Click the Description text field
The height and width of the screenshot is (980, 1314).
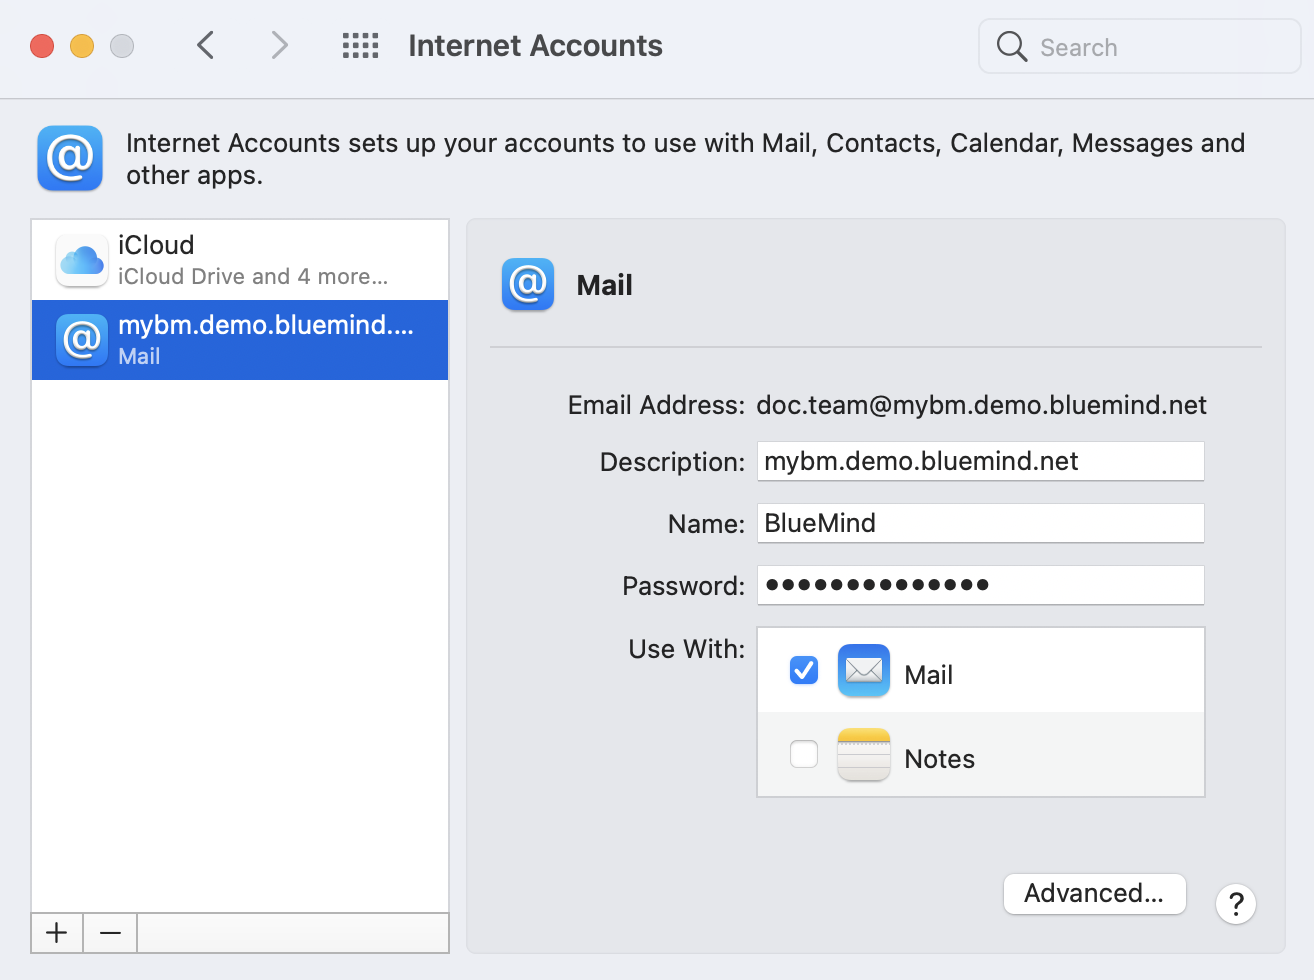click(980, 461)
